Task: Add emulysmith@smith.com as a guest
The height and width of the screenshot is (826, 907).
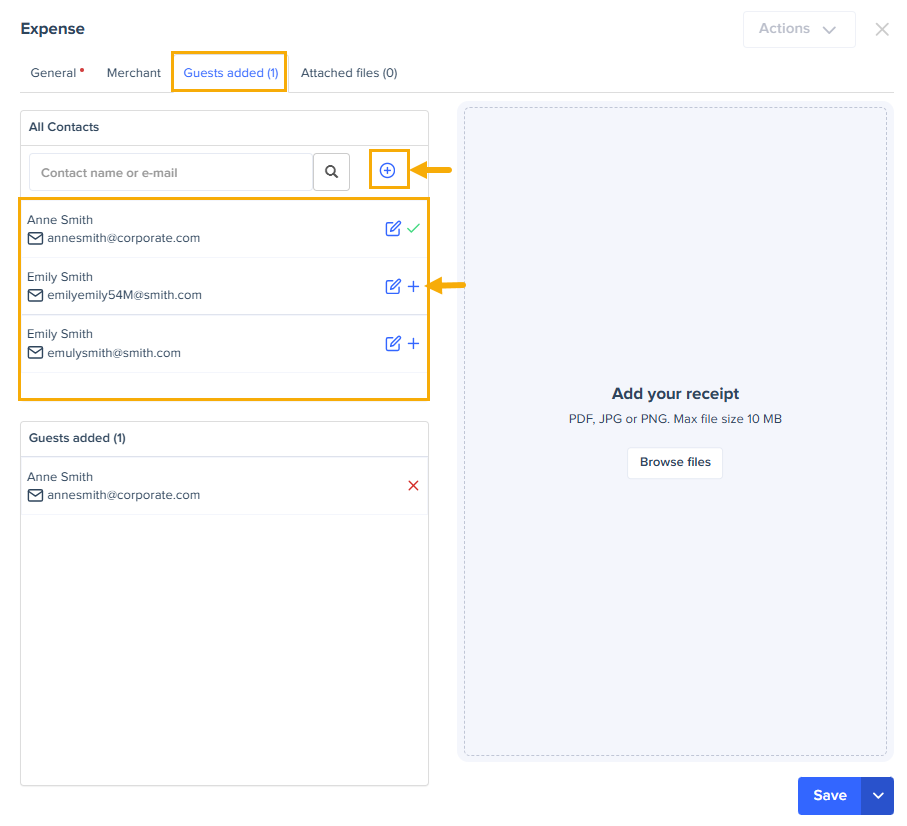Action: [x=414, y=344]
